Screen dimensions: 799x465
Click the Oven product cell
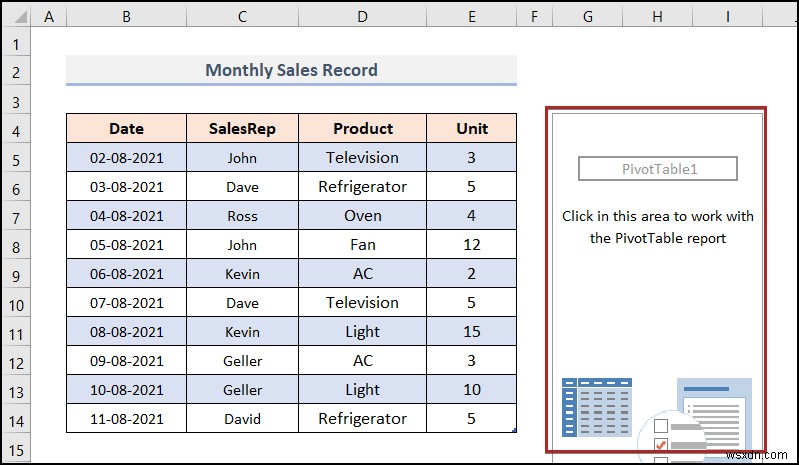362,215
